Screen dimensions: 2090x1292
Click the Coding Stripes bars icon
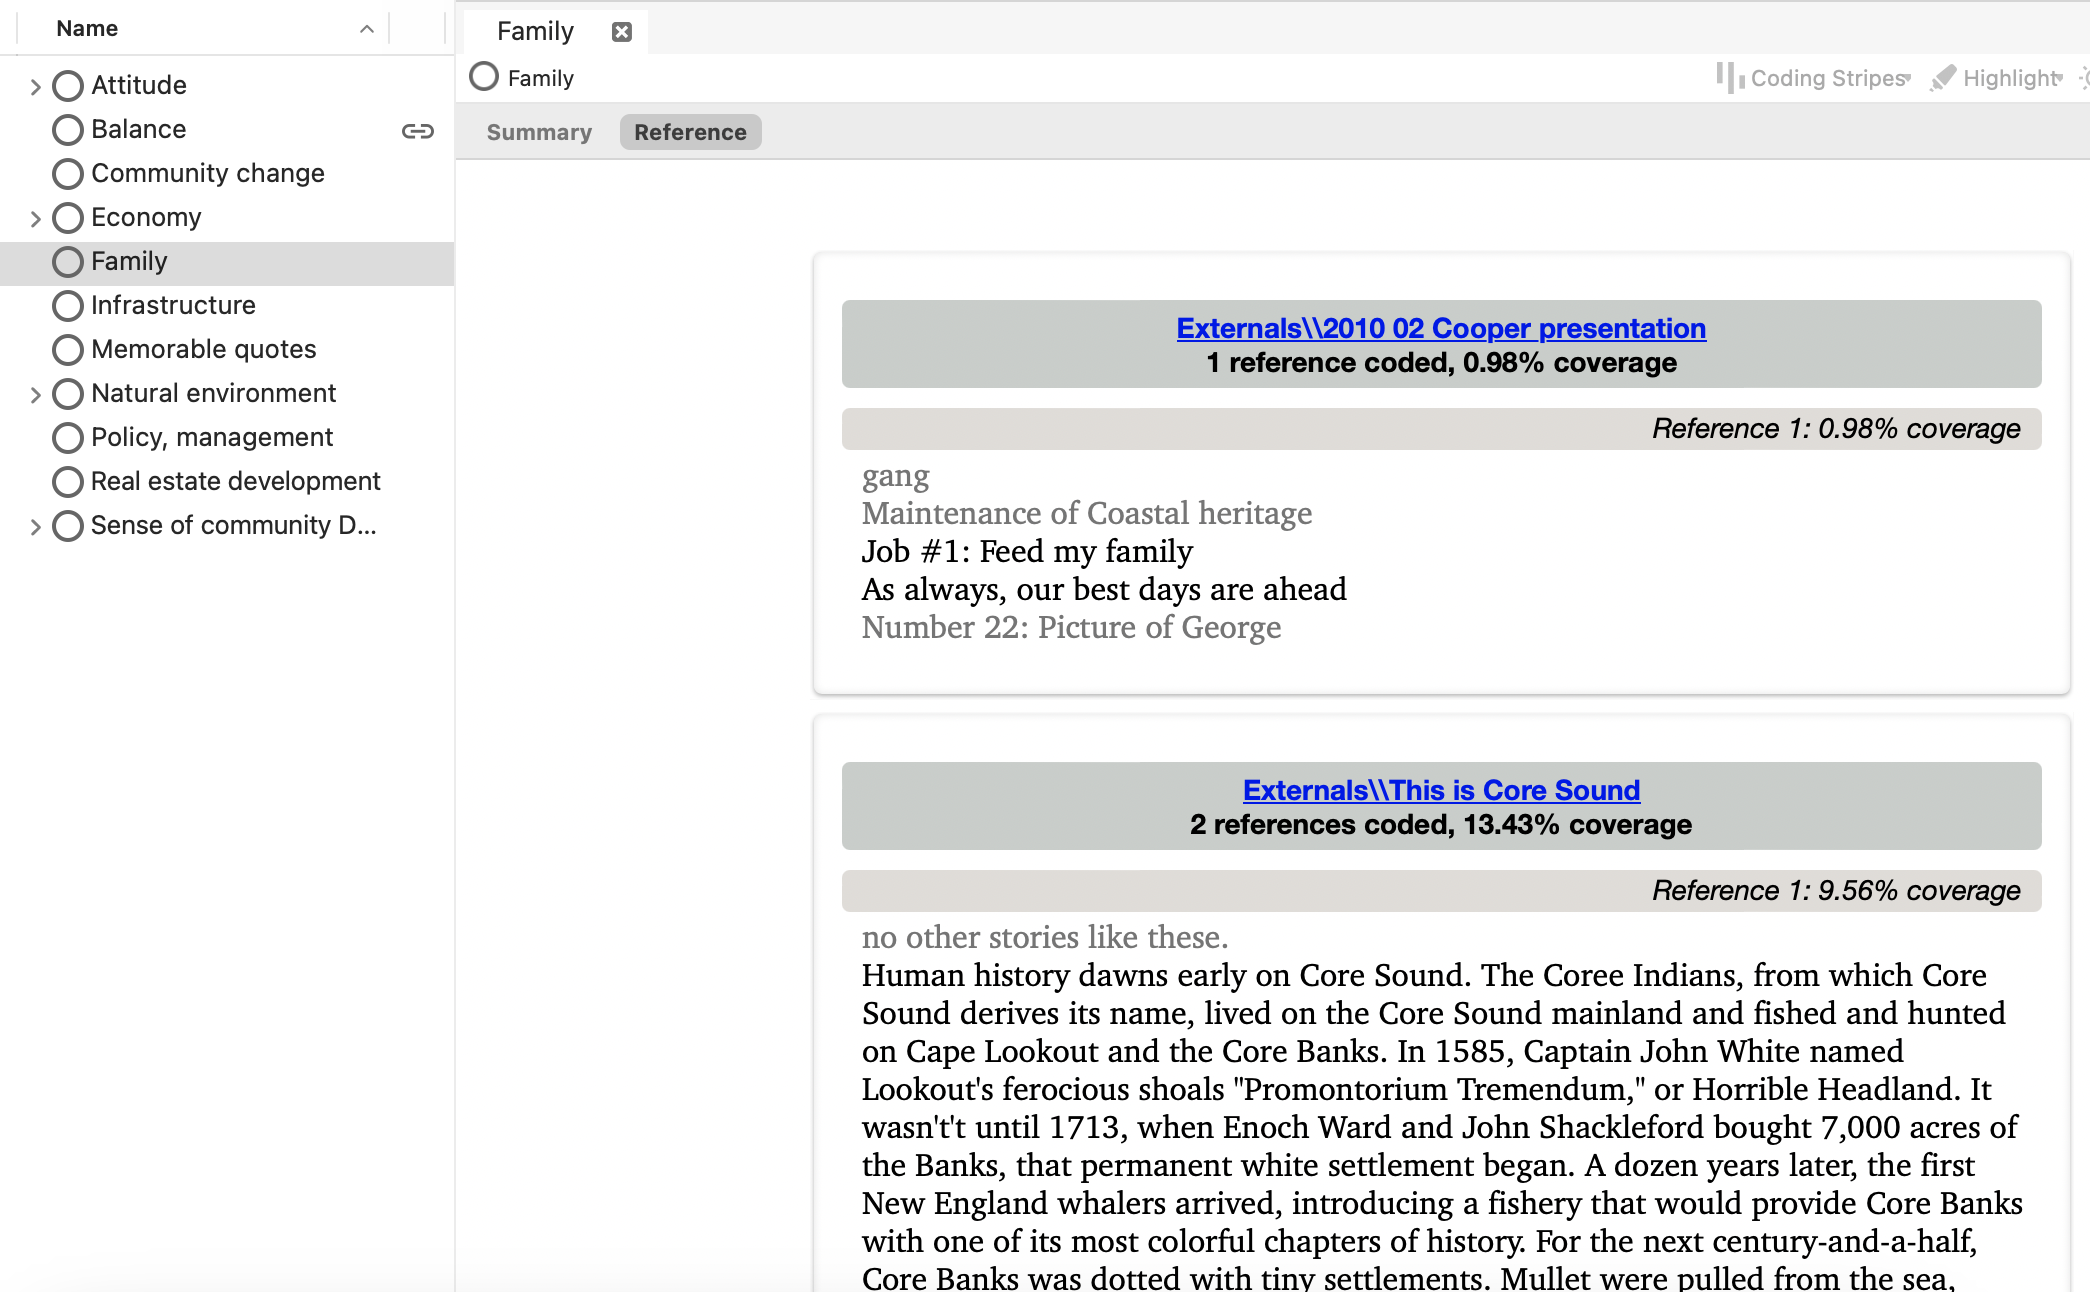(1730, 78)
